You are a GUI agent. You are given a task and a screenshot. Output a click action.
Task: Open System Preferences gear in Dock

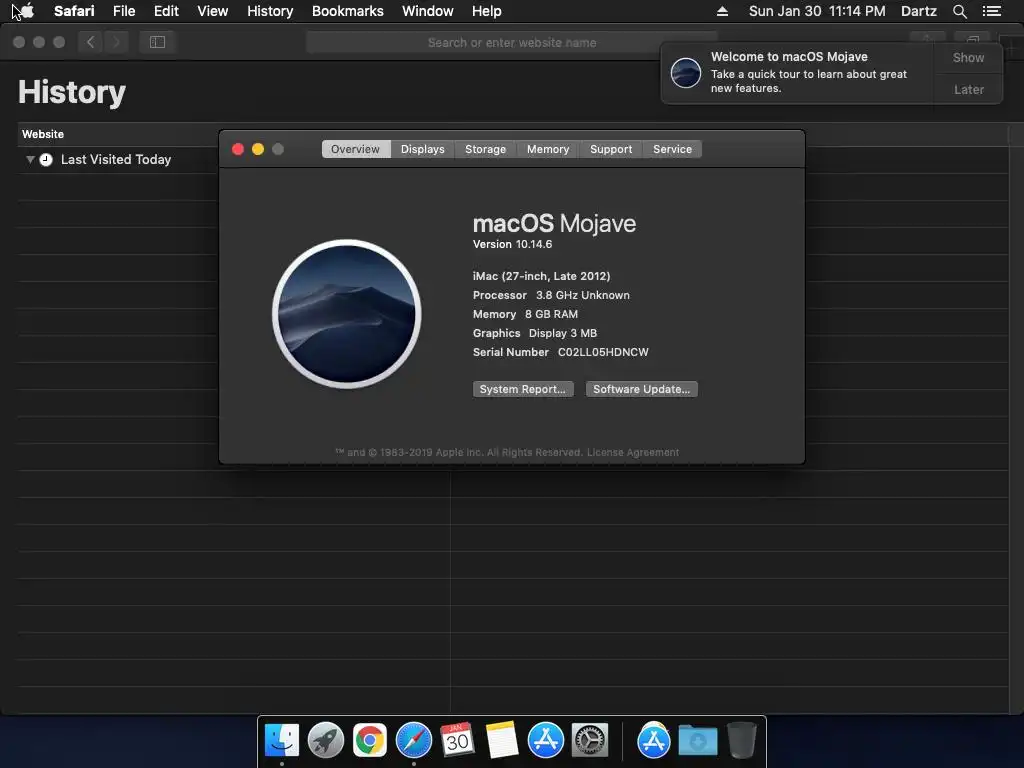tap(590, 740)
